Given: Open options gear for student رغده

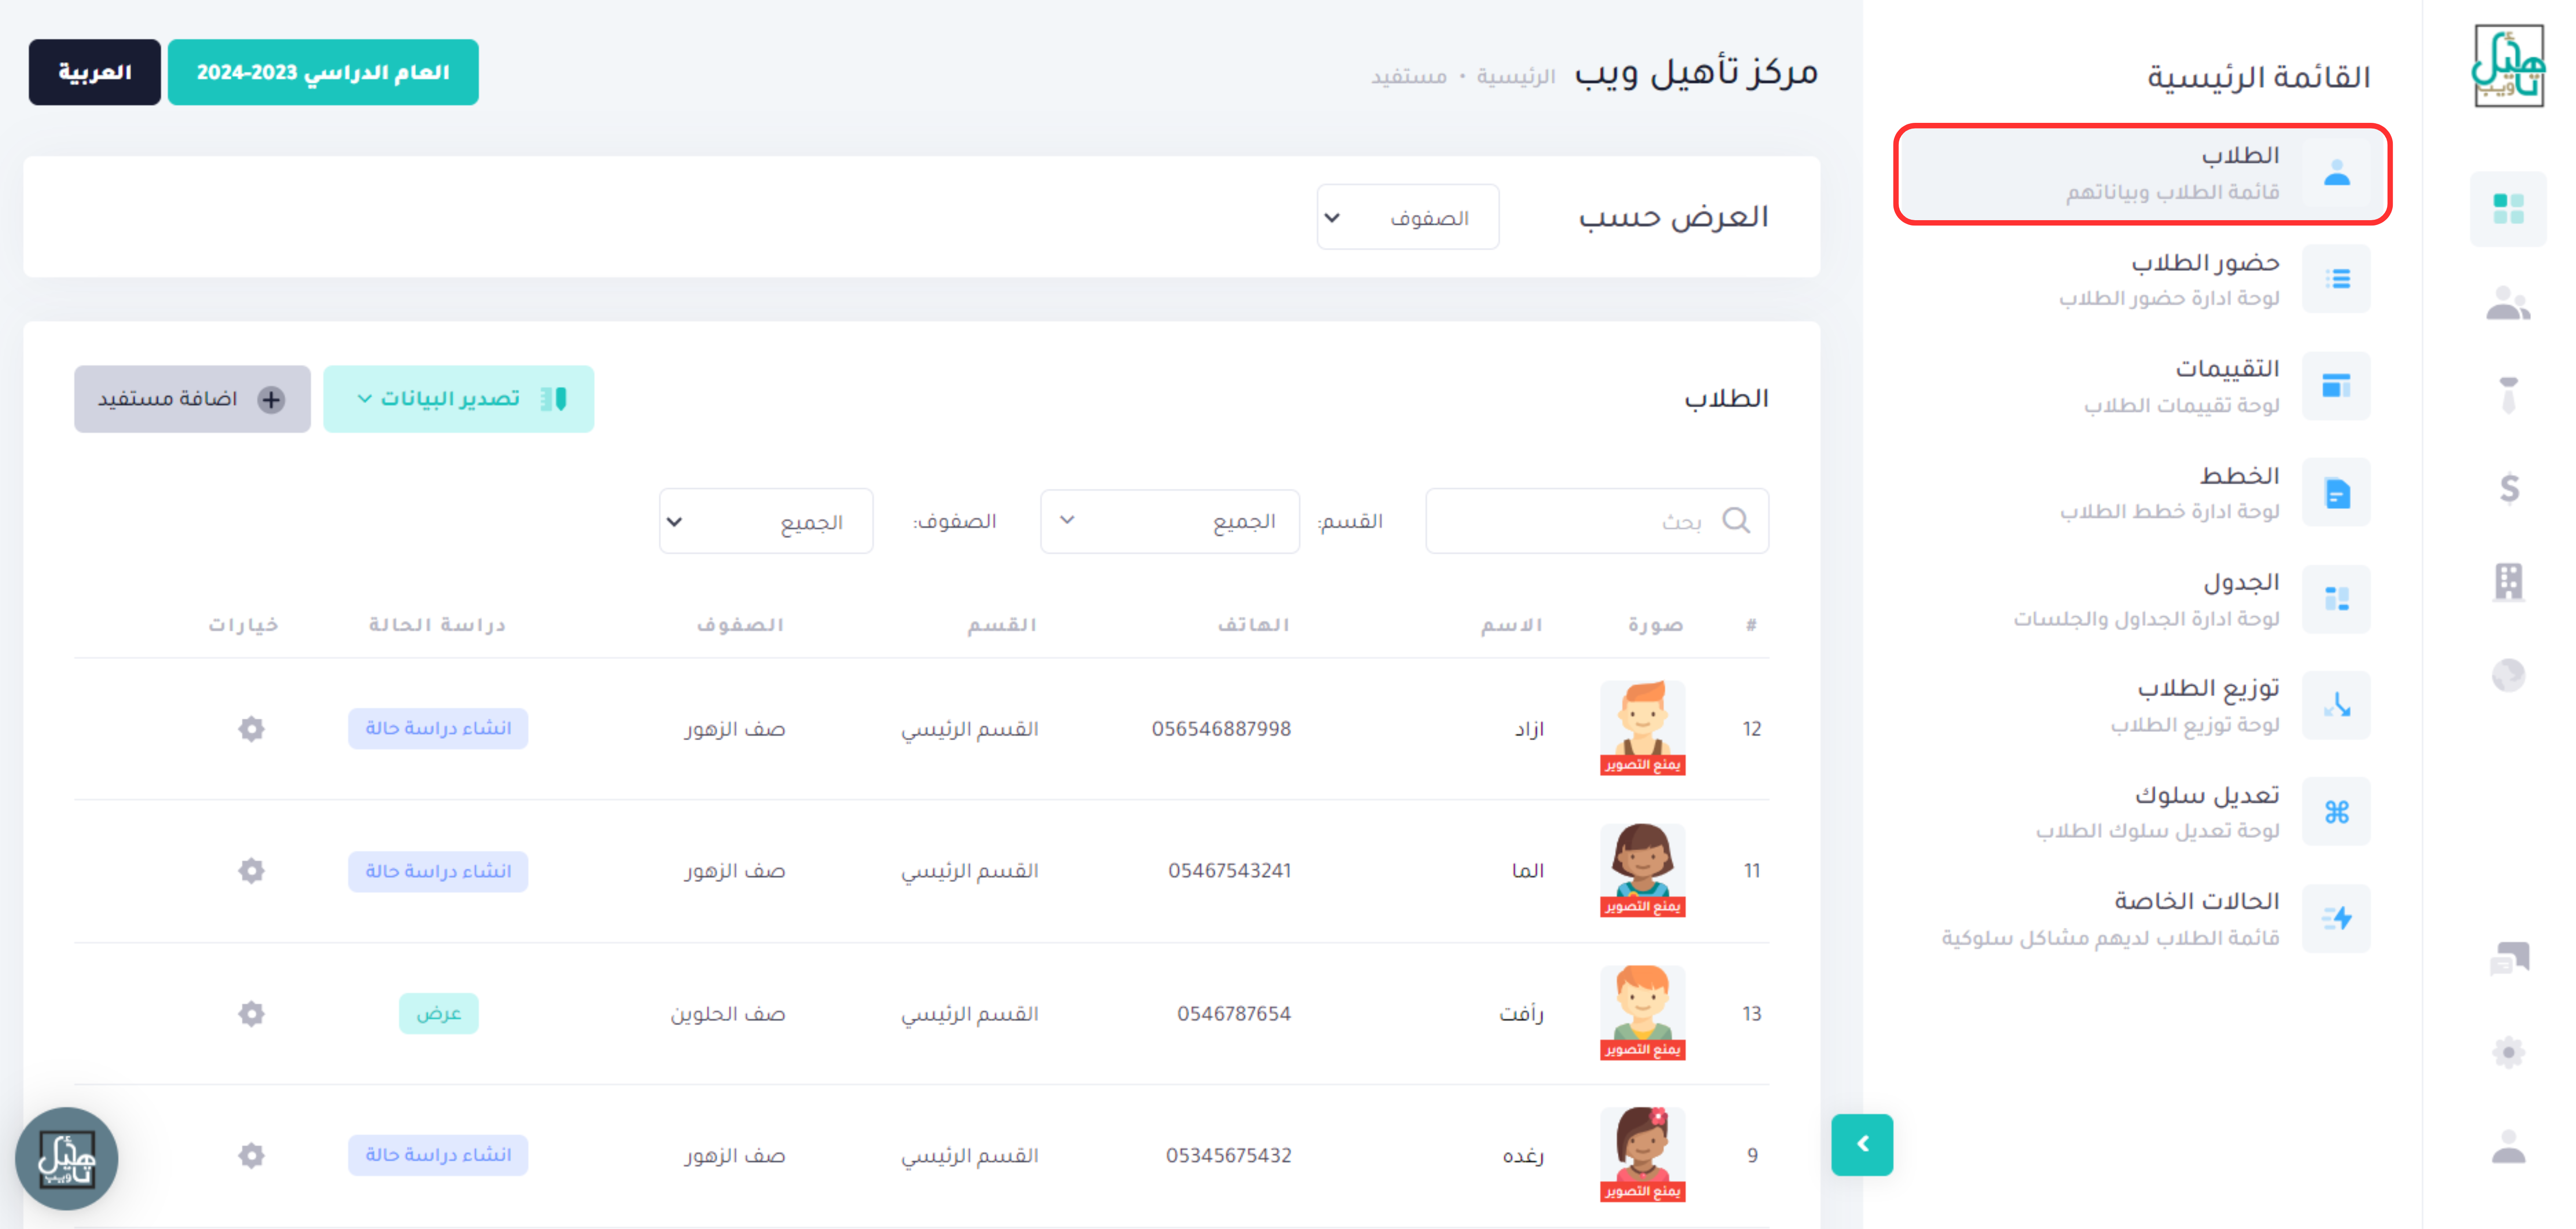Looking at the screenshot, I should click(x=251, y=1155).
